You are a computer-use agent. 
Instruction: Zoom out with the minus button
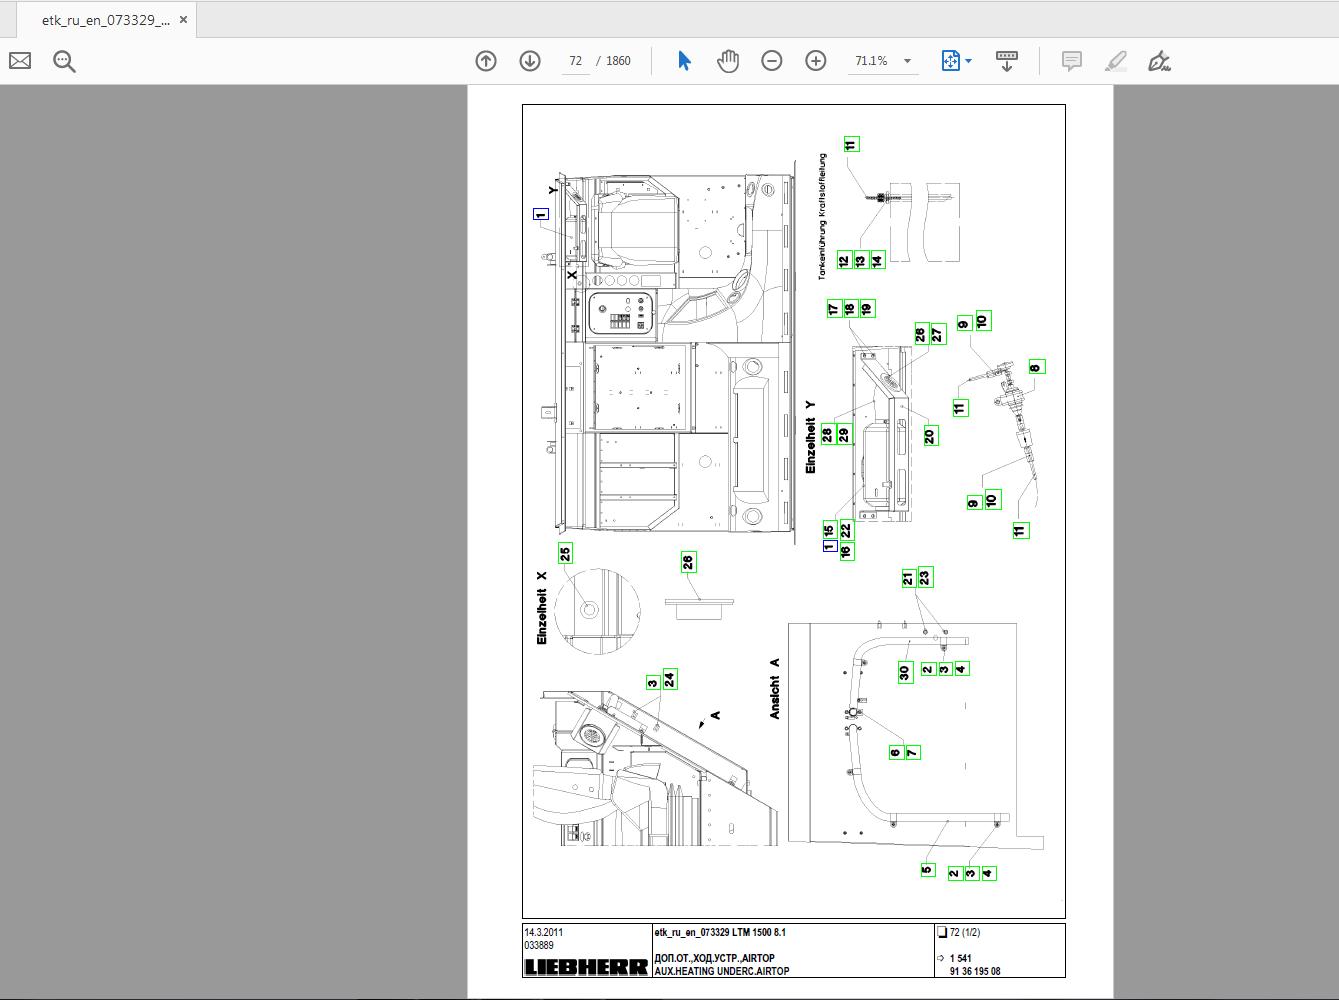click(x=772, y=61)
